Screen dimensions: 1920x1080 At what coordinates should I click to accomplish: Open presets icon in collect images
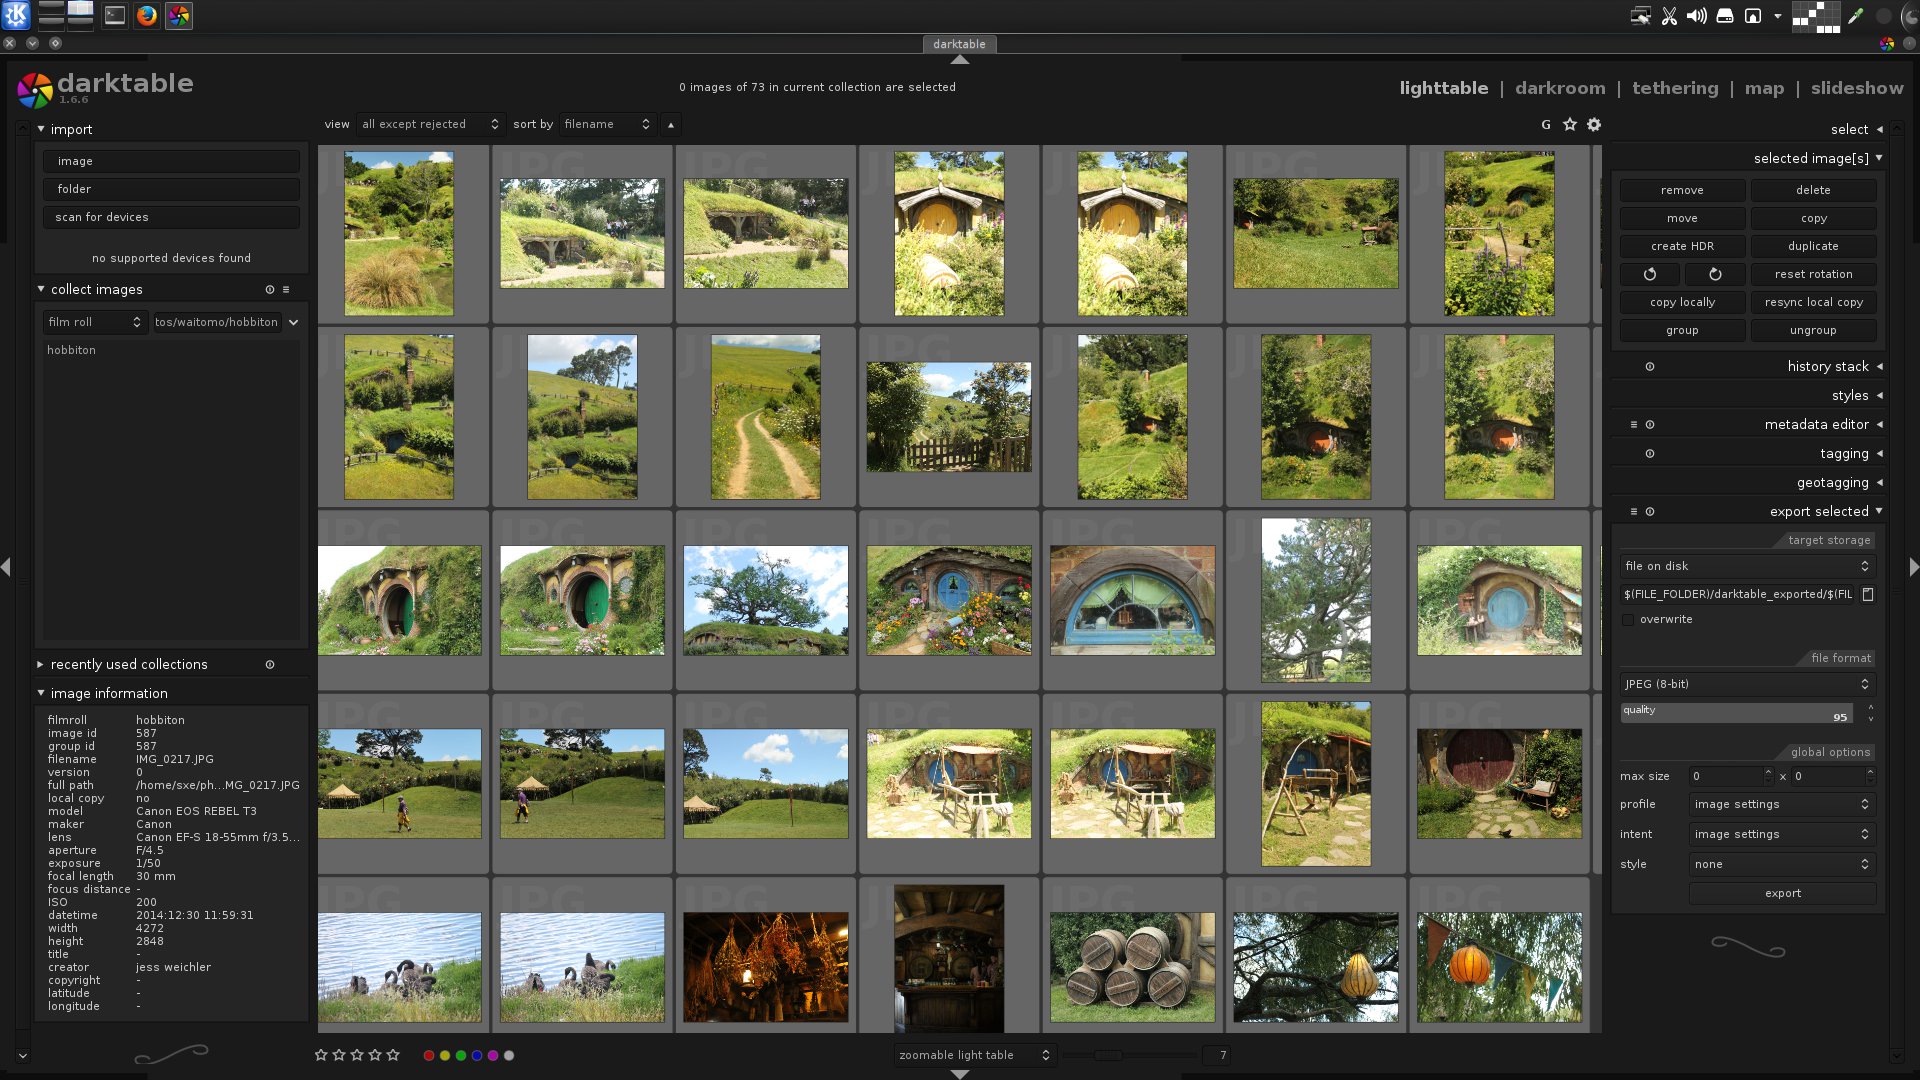(286, 290)
